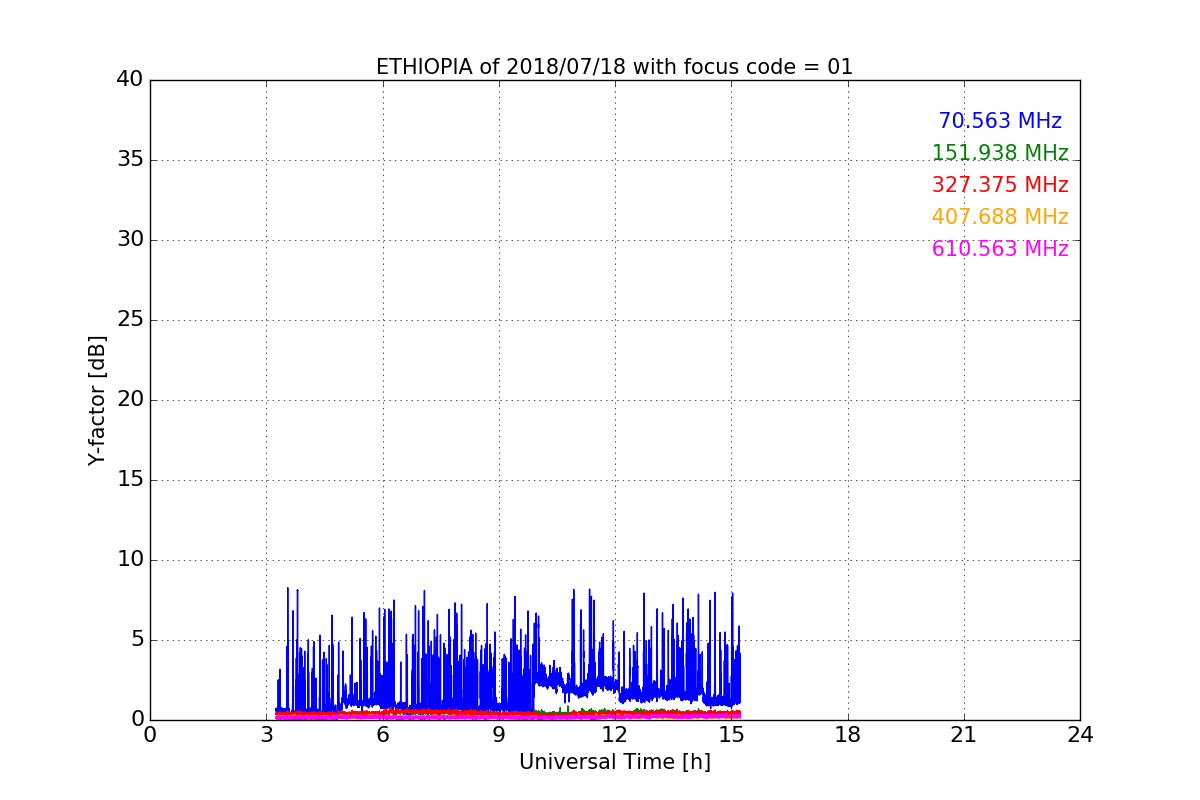The width and height of the screenshot is (1200, 800).
Task: Click the y-axis tick label 35
Action: click(x=130, y=160)
